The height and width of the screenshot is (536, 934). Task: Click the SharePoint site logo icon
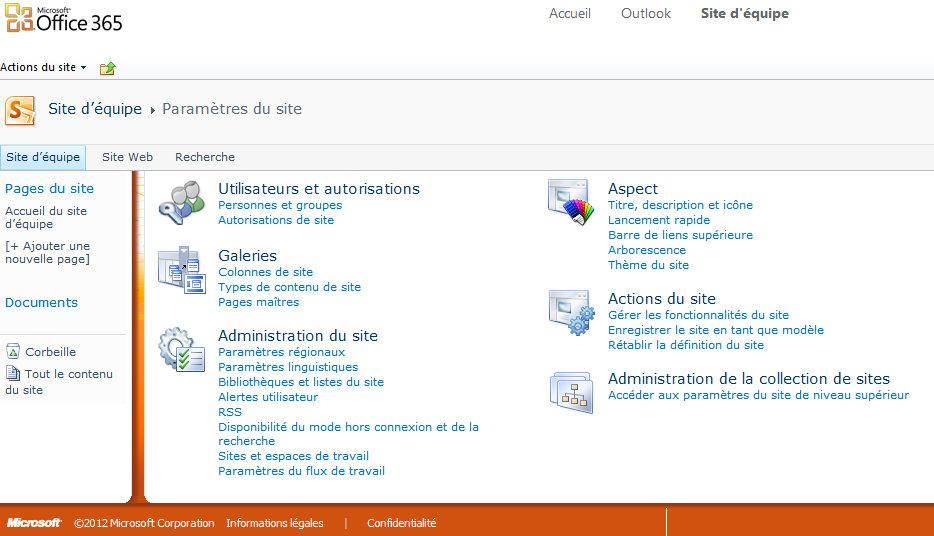click(x=20, y=111)
